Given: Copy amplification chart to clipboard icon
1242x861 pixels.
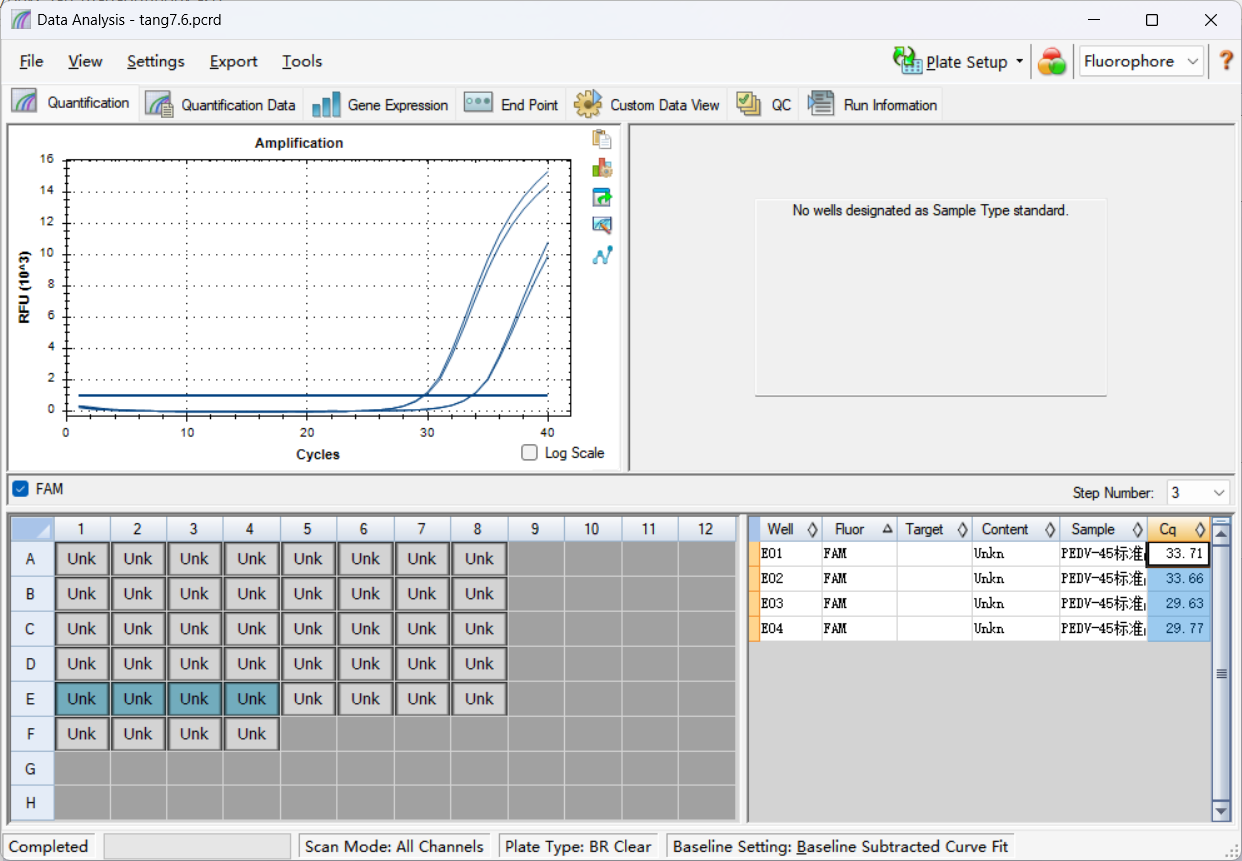Looking at the screenshot, I should coord(602,140).
